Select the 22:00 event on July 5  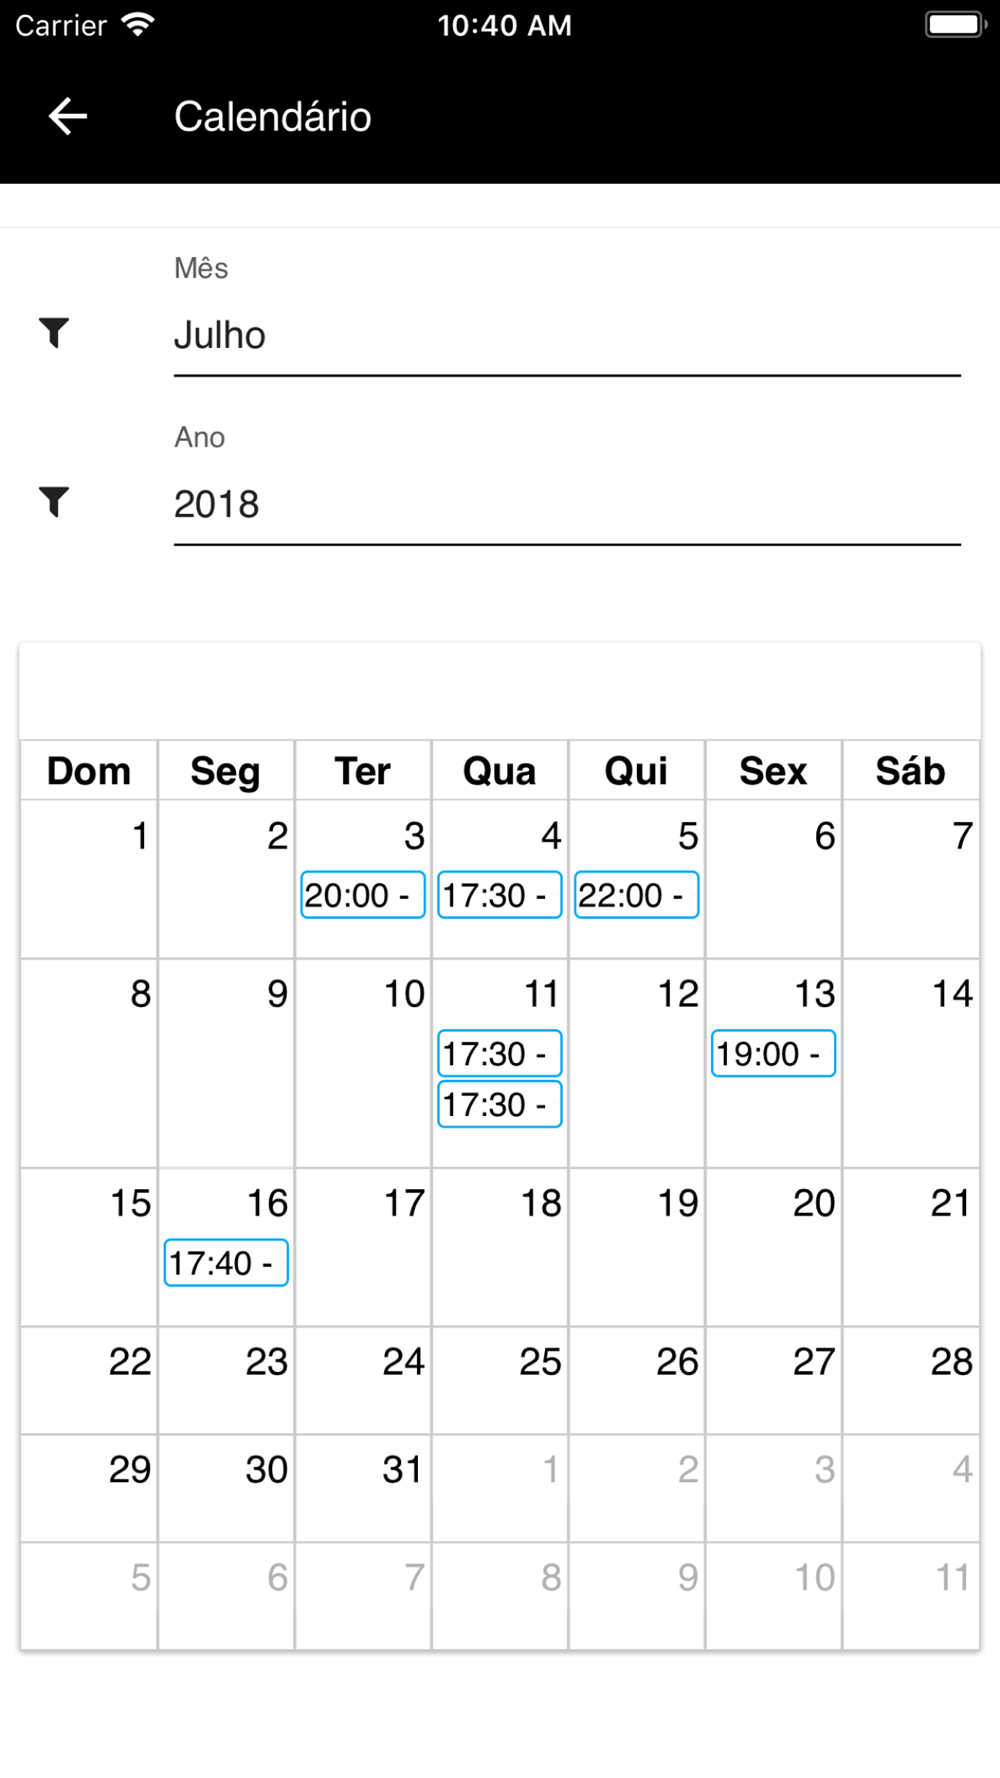click(636, 895)
